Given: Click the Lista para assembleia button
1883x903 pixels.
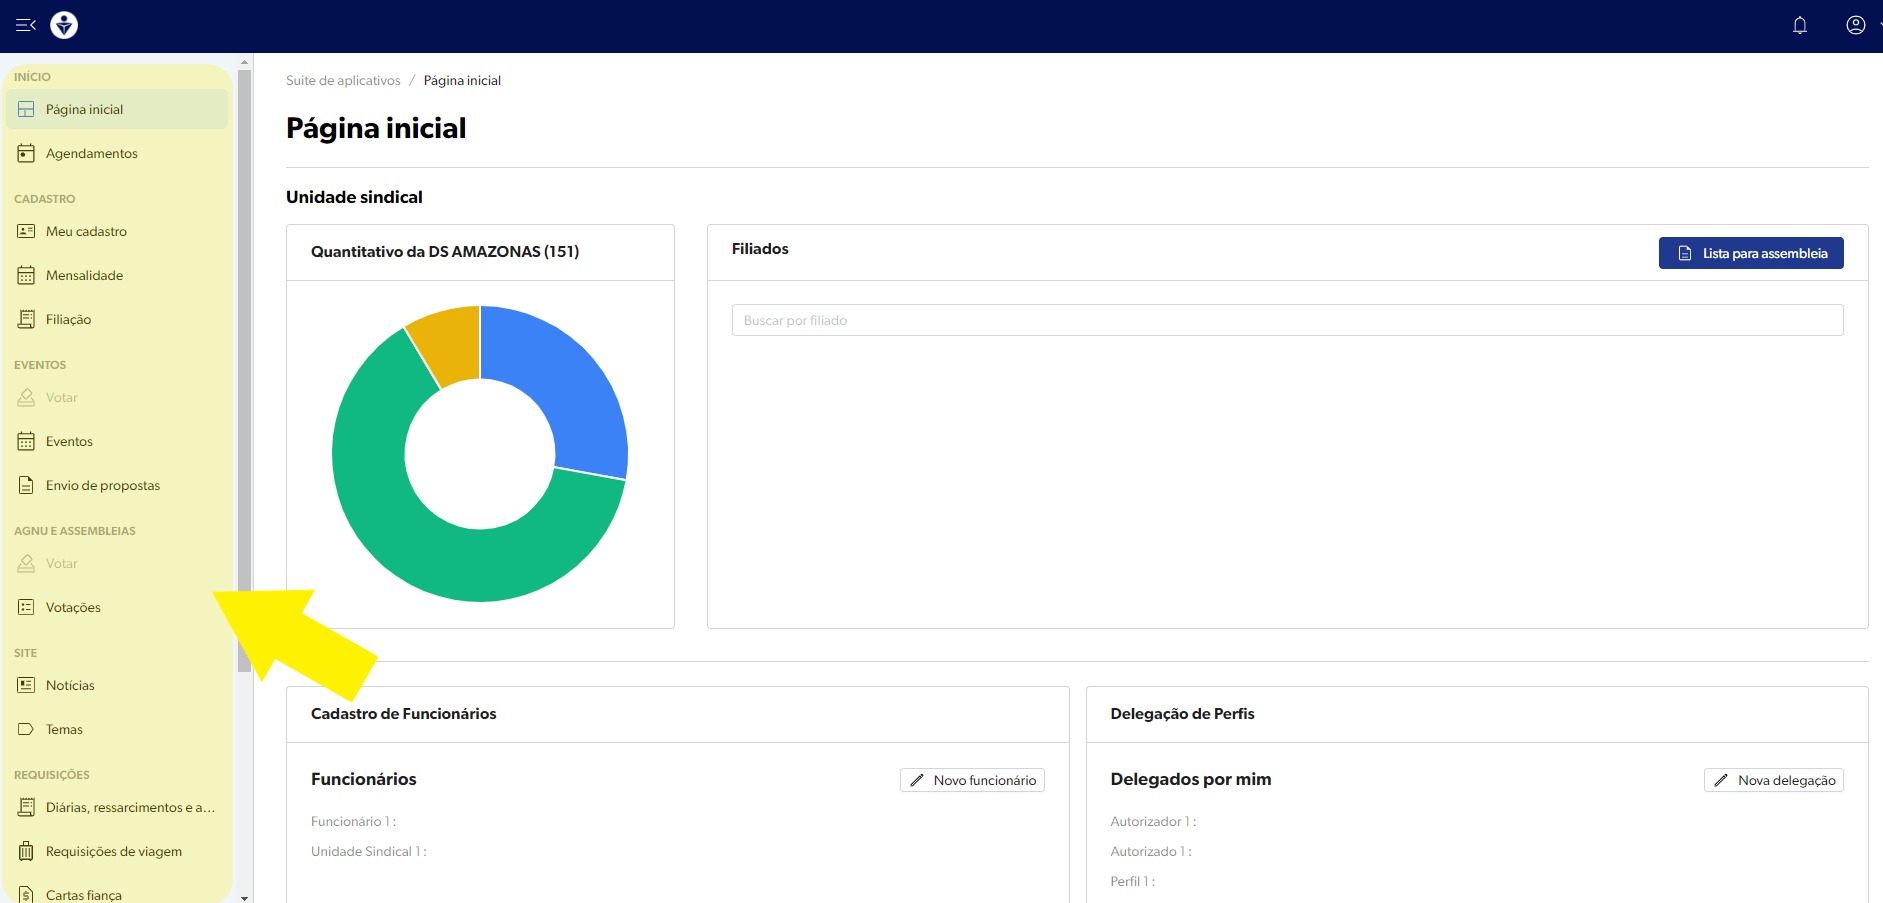Looking at the screenshot, I should tap(1750, 253).
